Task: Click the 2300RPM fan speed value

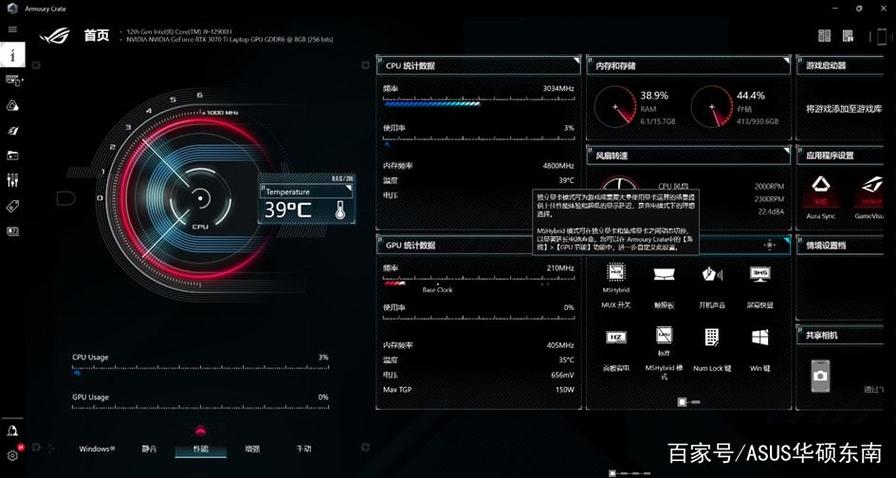Action: (769, 199)
